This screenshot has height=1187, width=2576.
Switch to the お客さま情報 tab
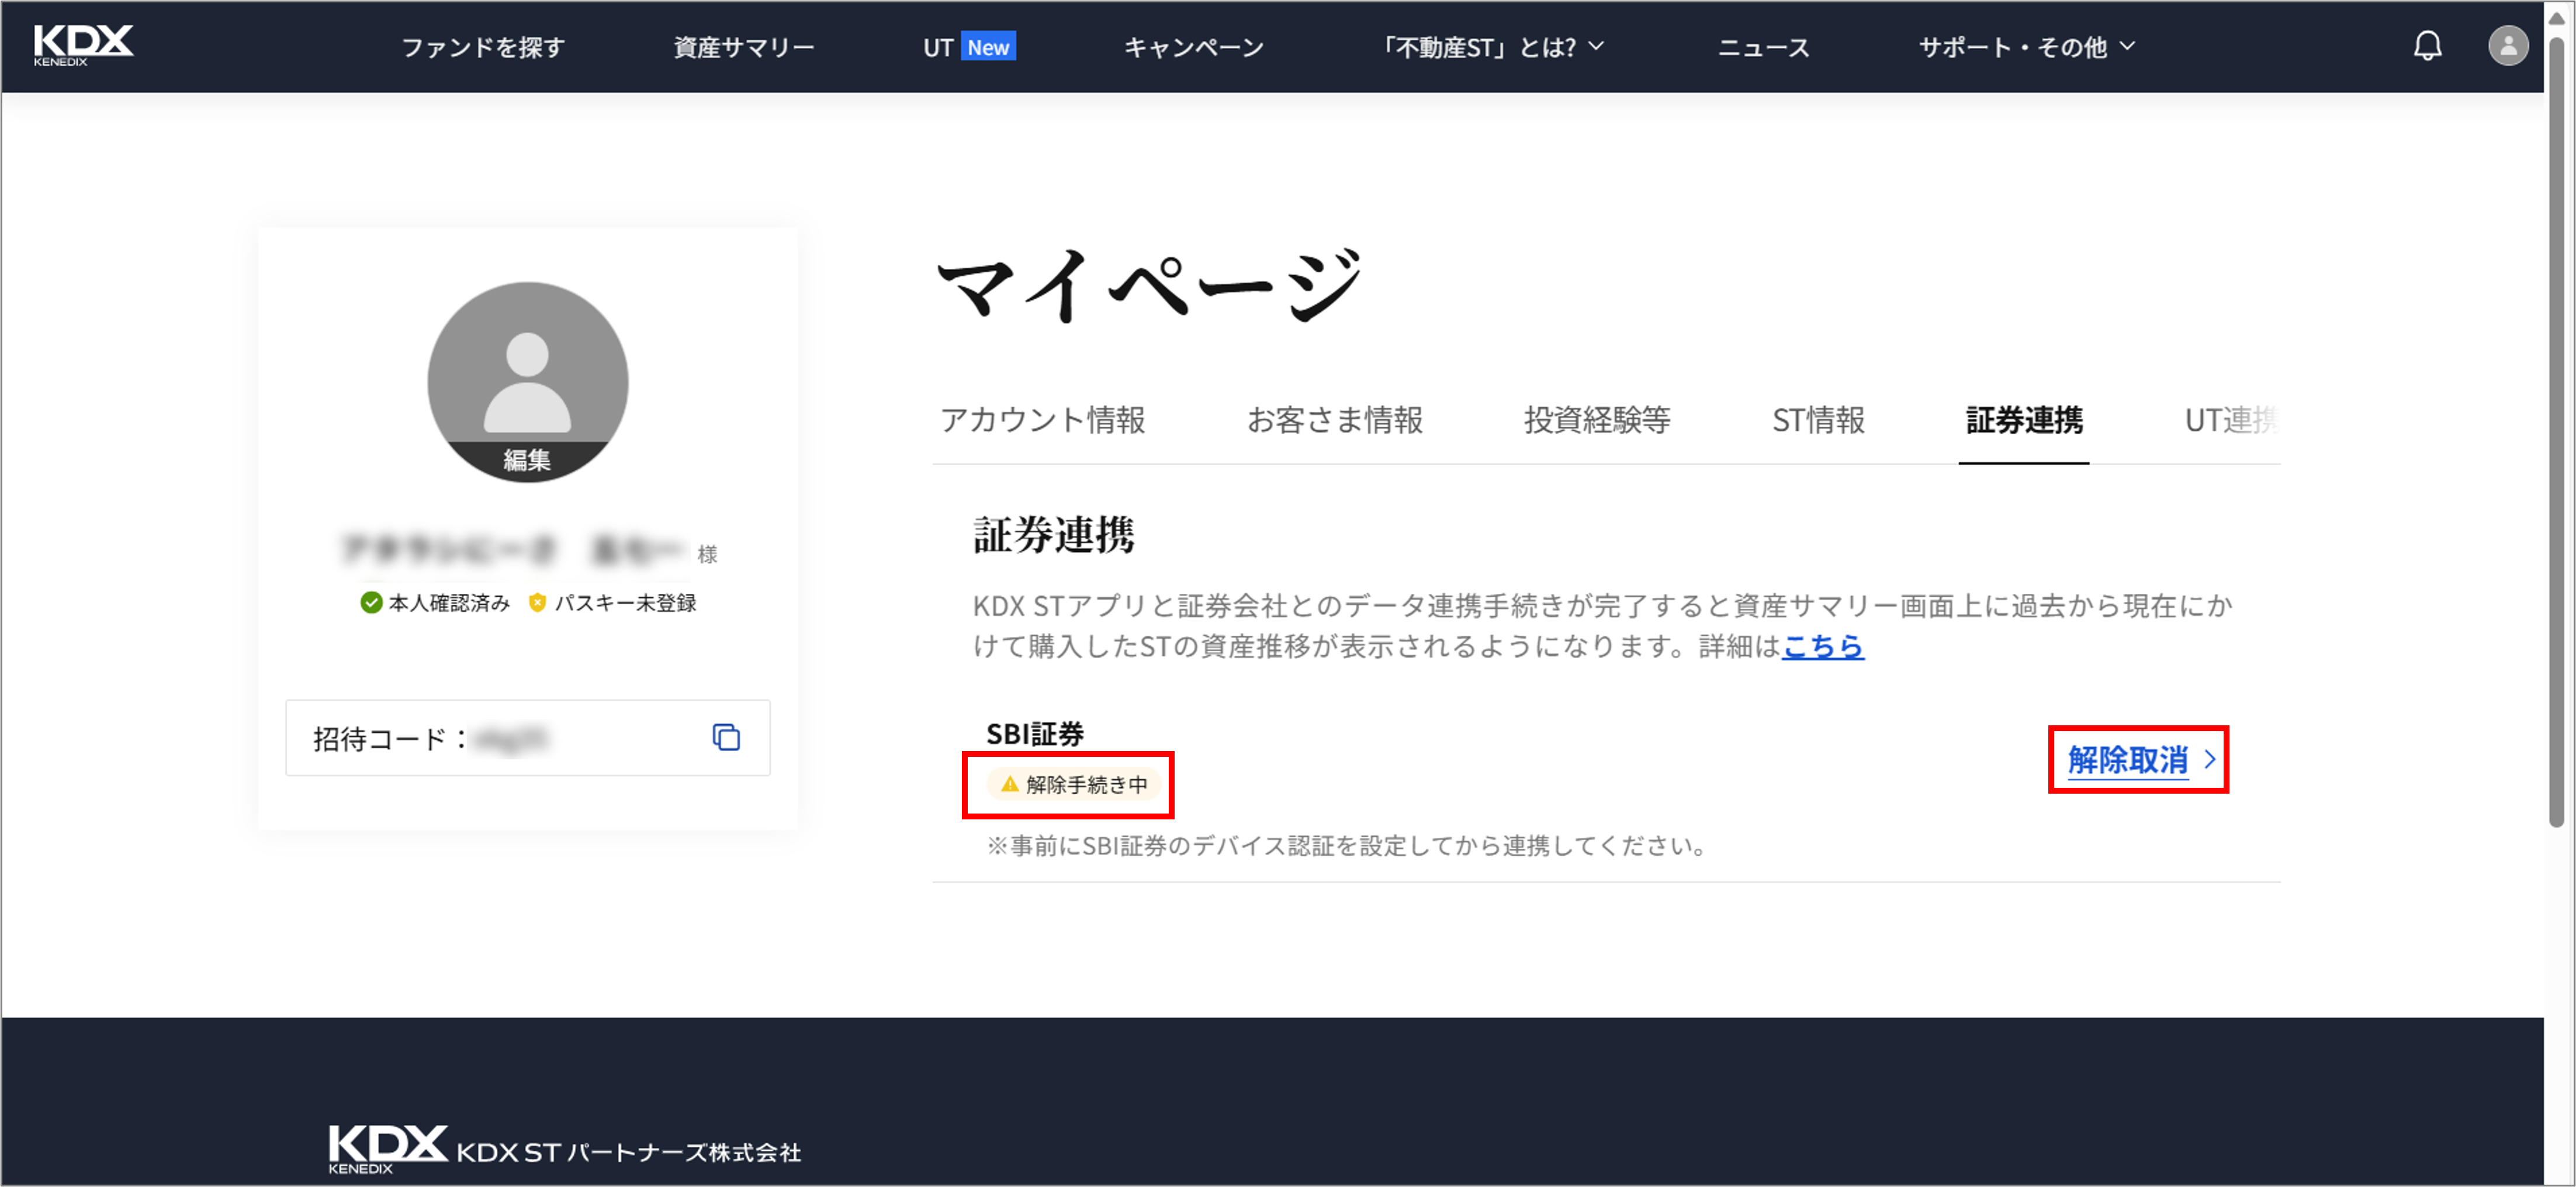[1334, 420]
